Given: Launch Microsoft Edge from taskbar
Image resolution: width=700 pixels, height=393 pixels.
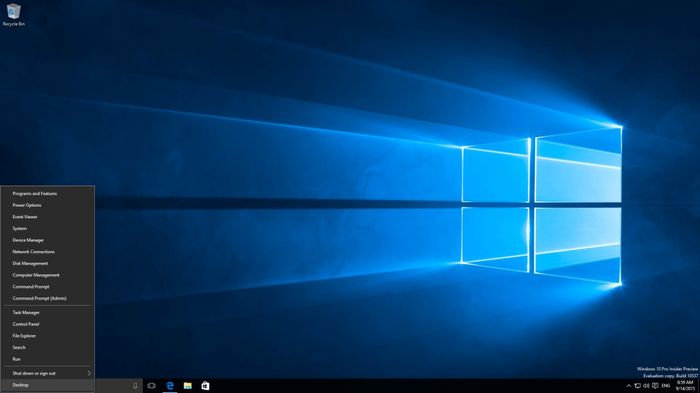Looking at the screenshot, I should (x=170, y=385).
